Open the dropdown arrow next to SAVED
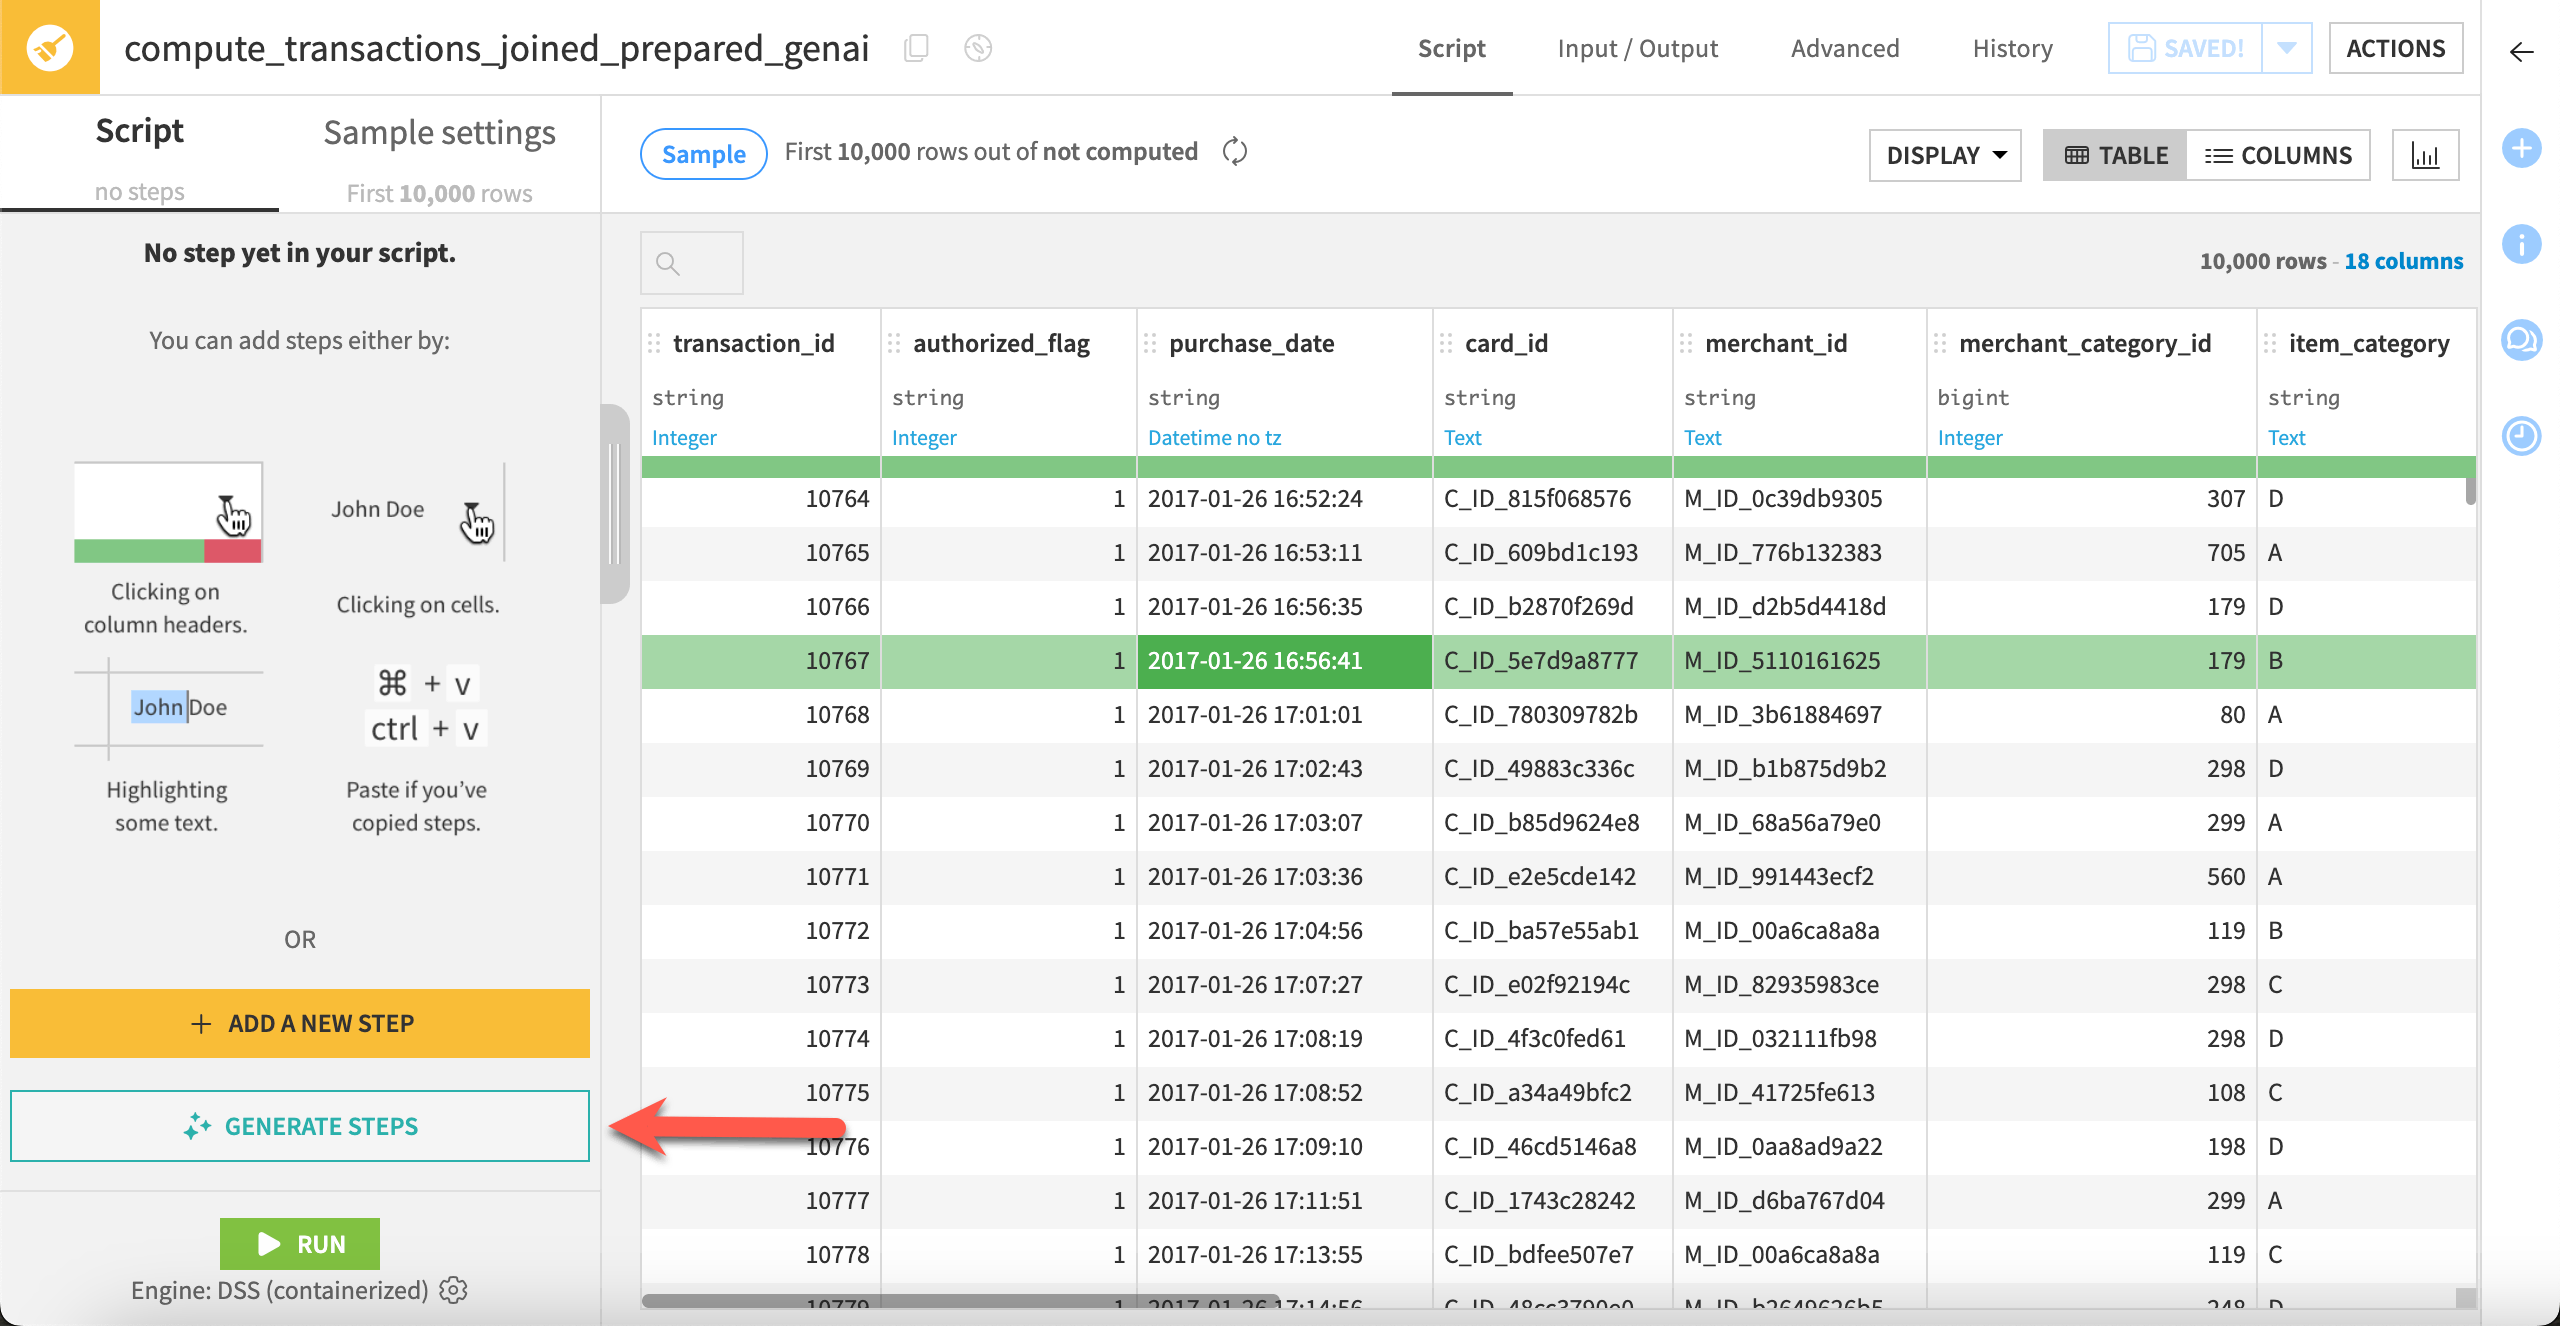2560x1326 pixels. [x=2286, y=47]
